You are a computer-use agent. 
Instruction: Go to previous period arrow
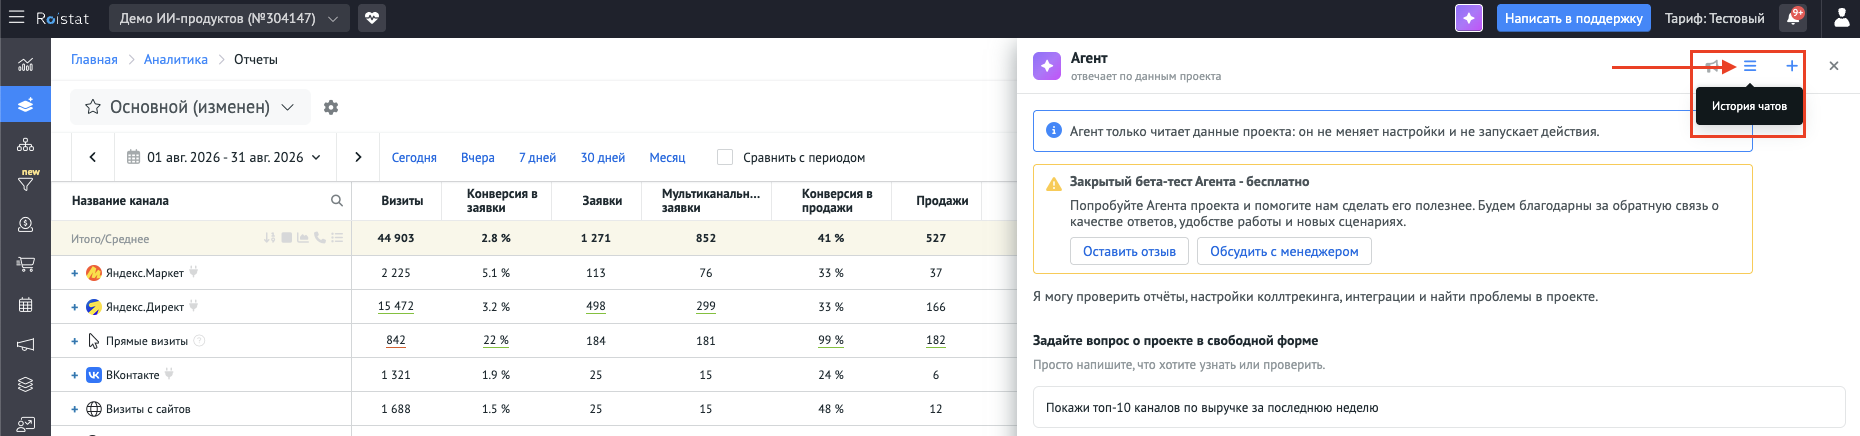coord(93,157)
